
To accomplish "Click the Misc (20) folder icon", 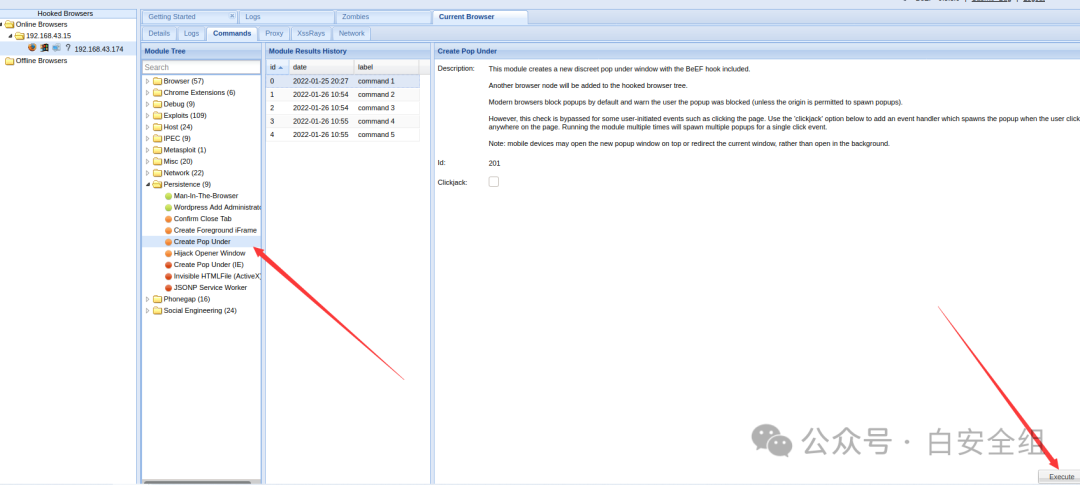I will click(158, 161).
